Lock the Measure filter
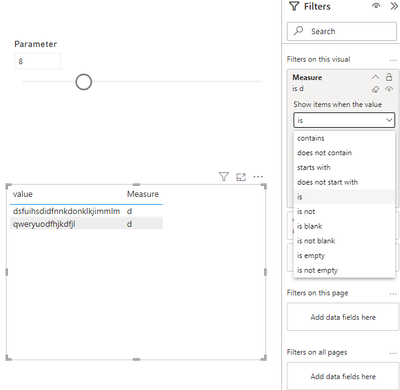Screen dimensions: 400x390 [389, 77]
